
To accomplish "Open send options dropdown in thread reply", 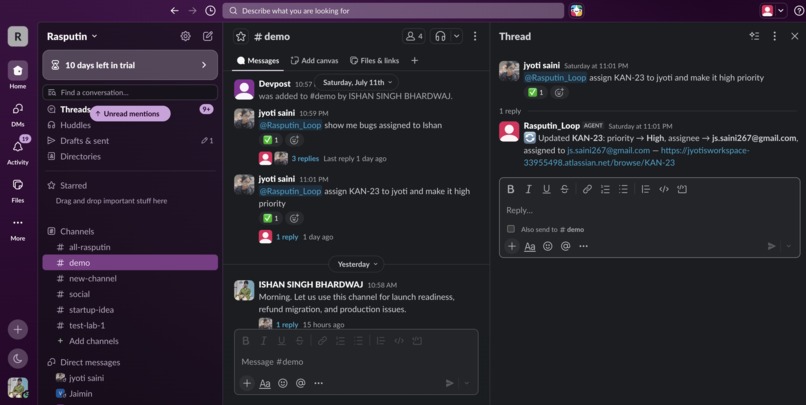I will pyautogui.click(x=789, y=246).
